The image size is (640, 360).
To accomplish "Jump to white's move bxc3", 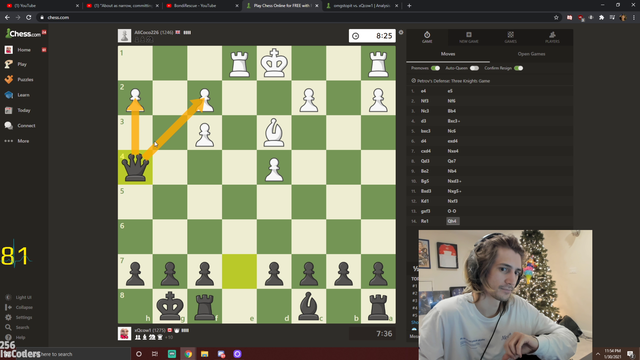I will tap(425, 131).
